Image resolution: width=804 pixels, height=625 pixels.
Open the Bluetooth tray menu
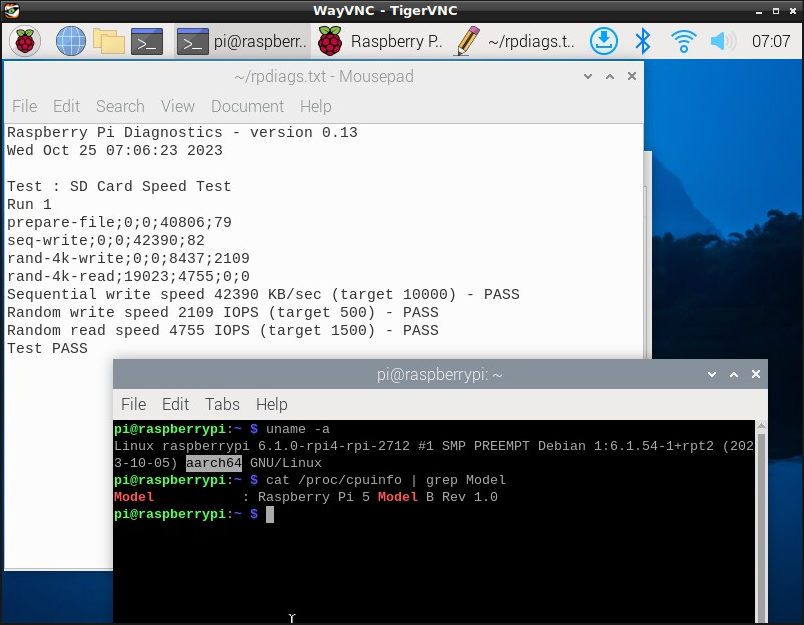(x=642, y=41)
